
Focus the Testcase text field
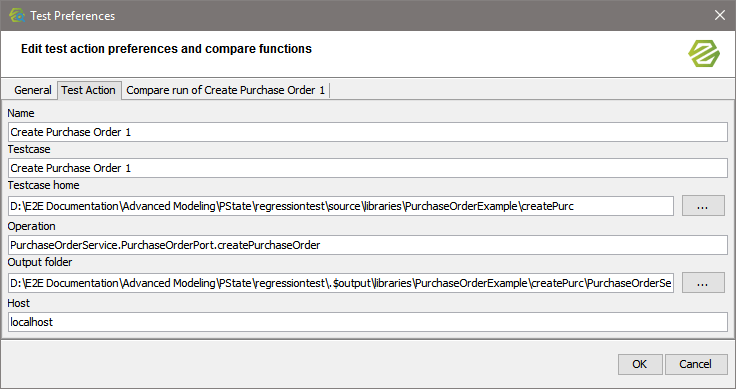[x=368, y=168]
